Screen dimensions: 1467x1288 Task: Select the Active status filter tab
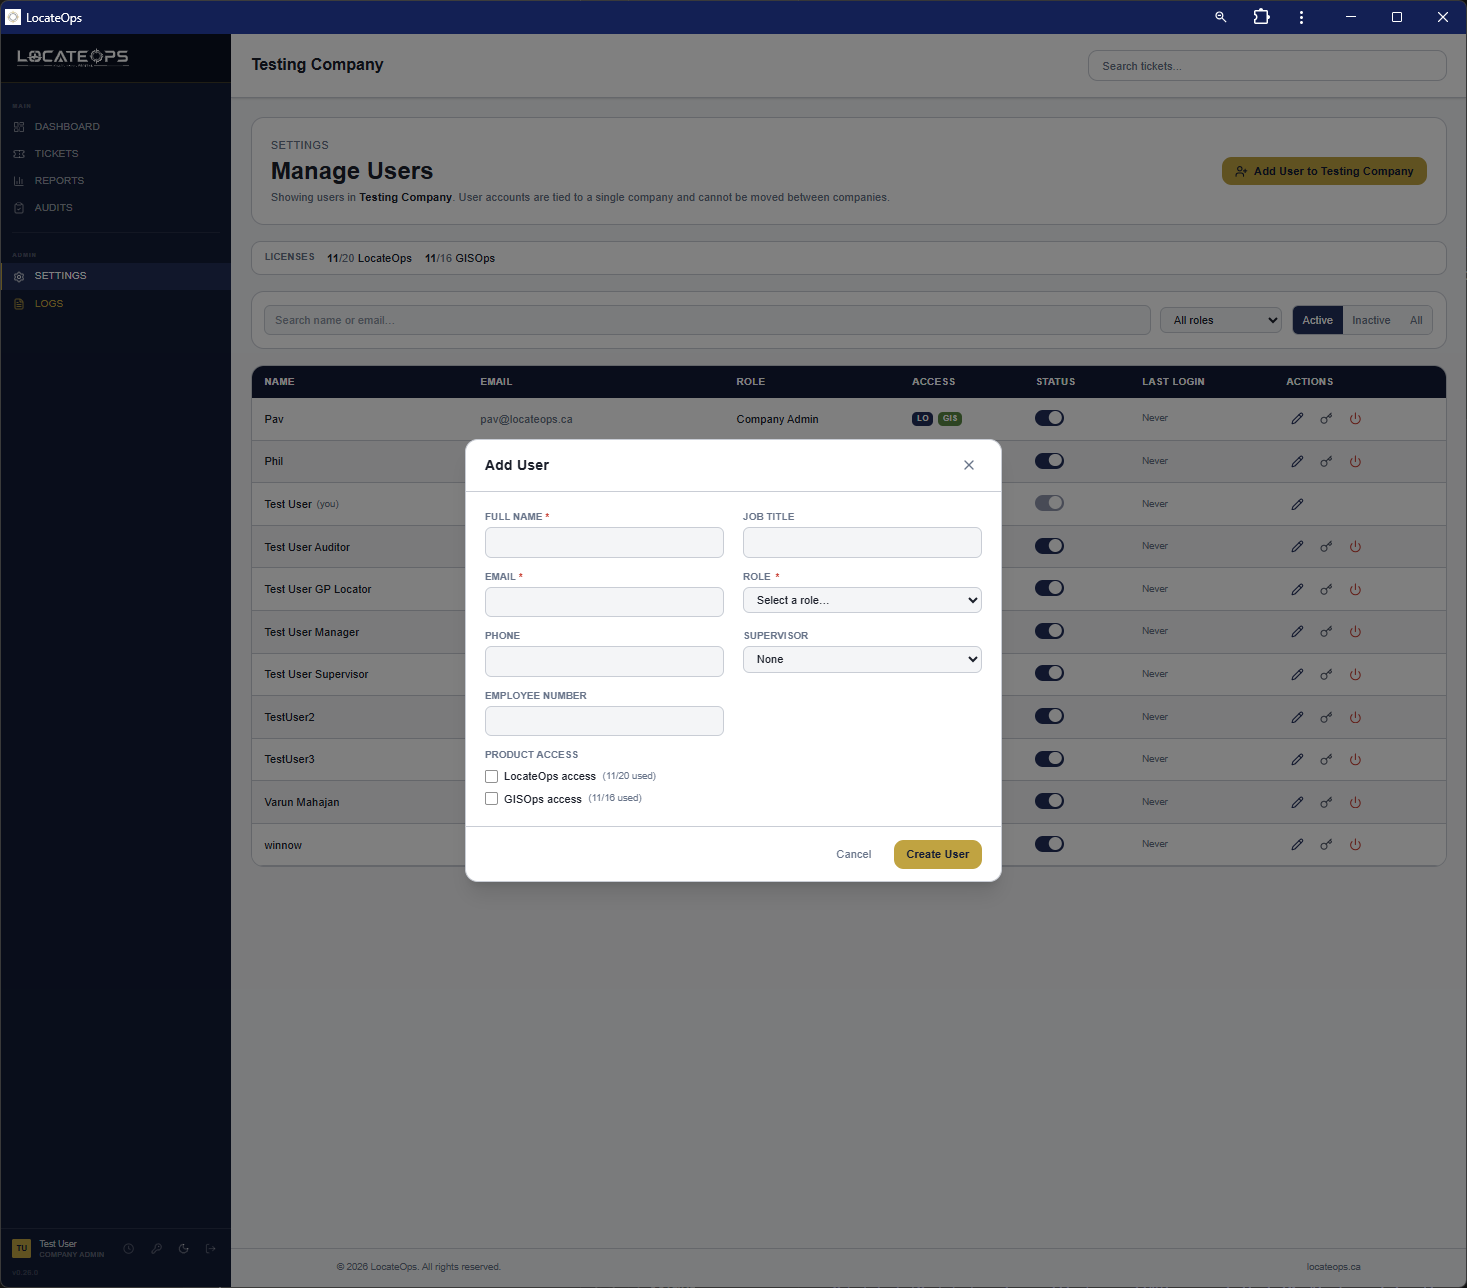[x=1317, y=320]
